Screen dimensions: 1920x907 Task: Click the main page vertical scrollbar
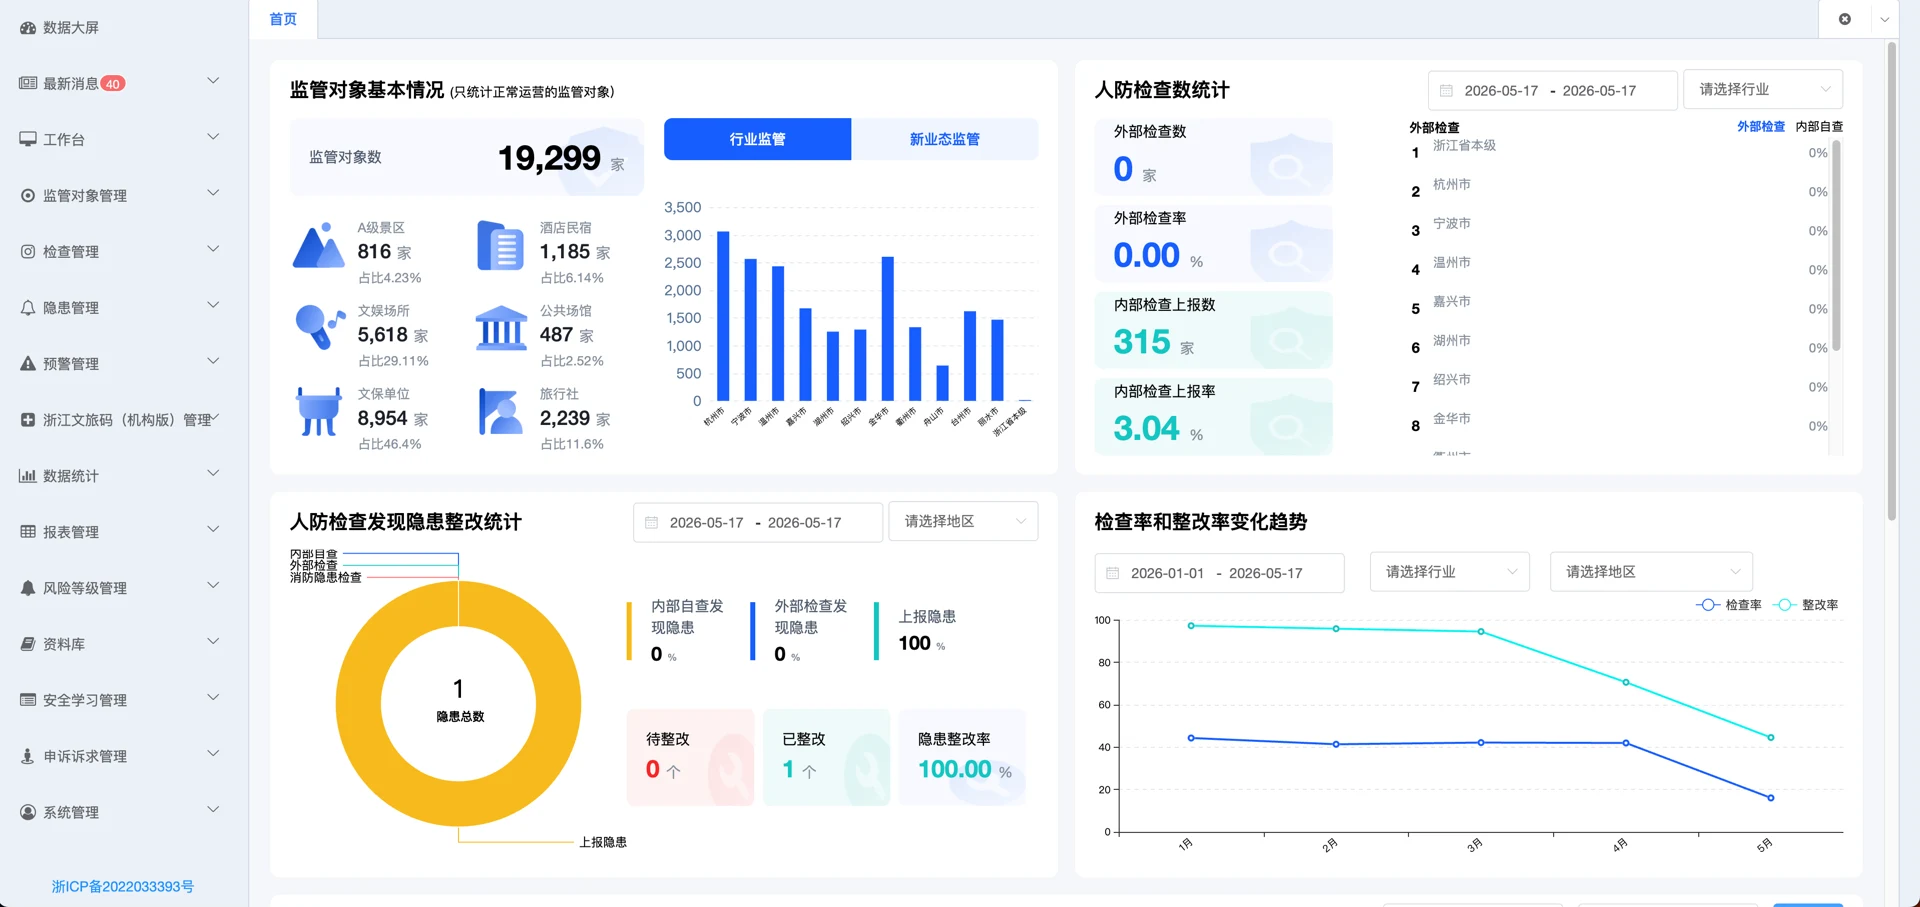point(1891,281)
